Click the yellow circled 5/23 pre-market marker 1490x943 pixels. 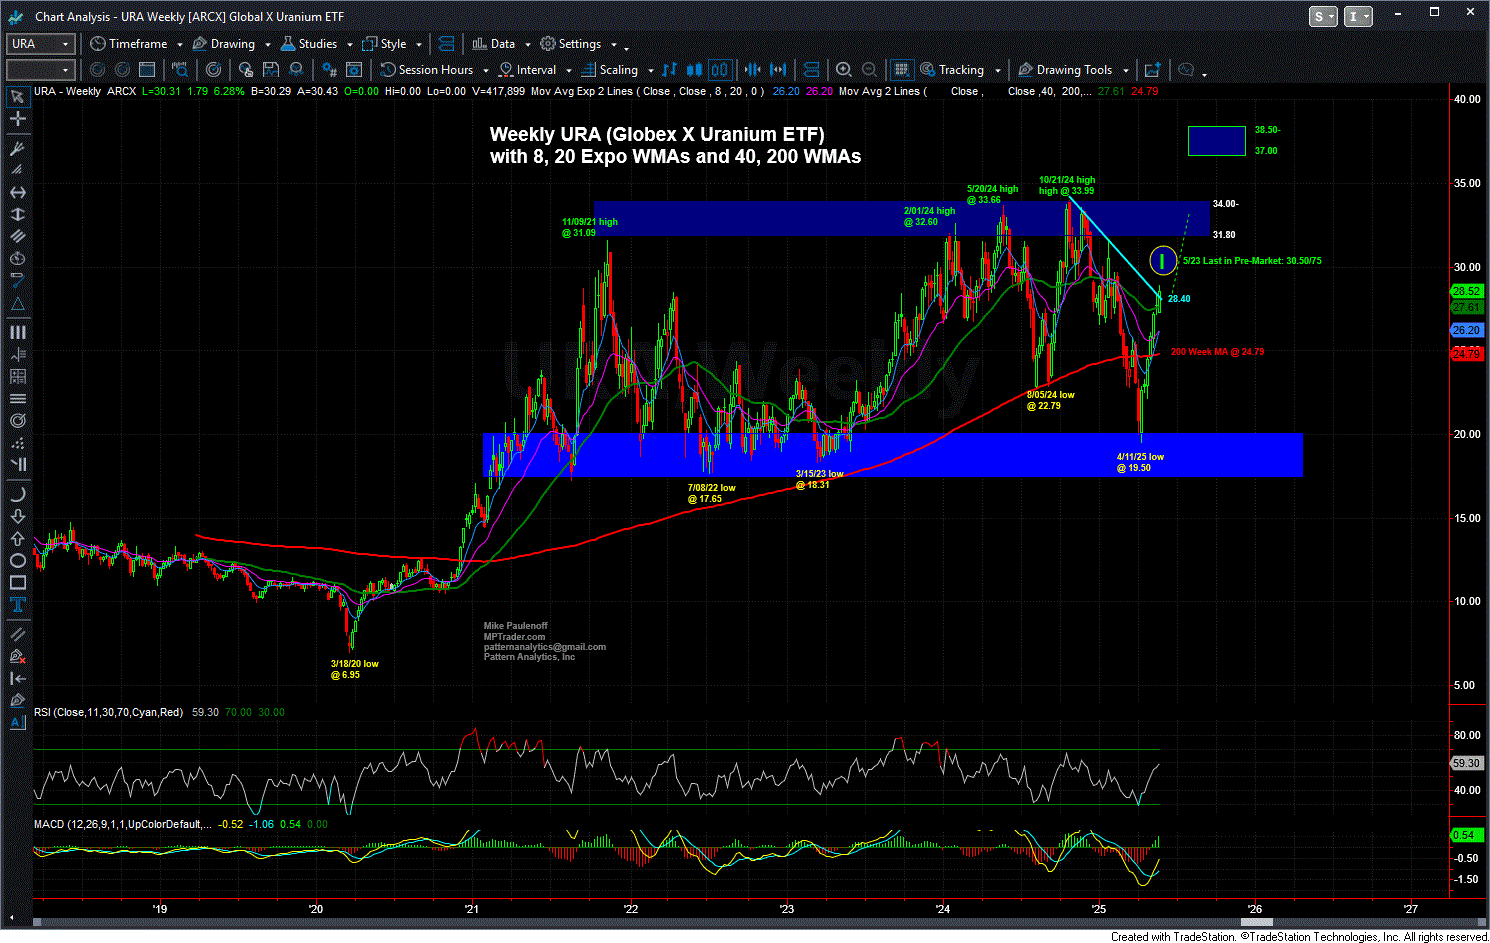[x=1163, y=261]
